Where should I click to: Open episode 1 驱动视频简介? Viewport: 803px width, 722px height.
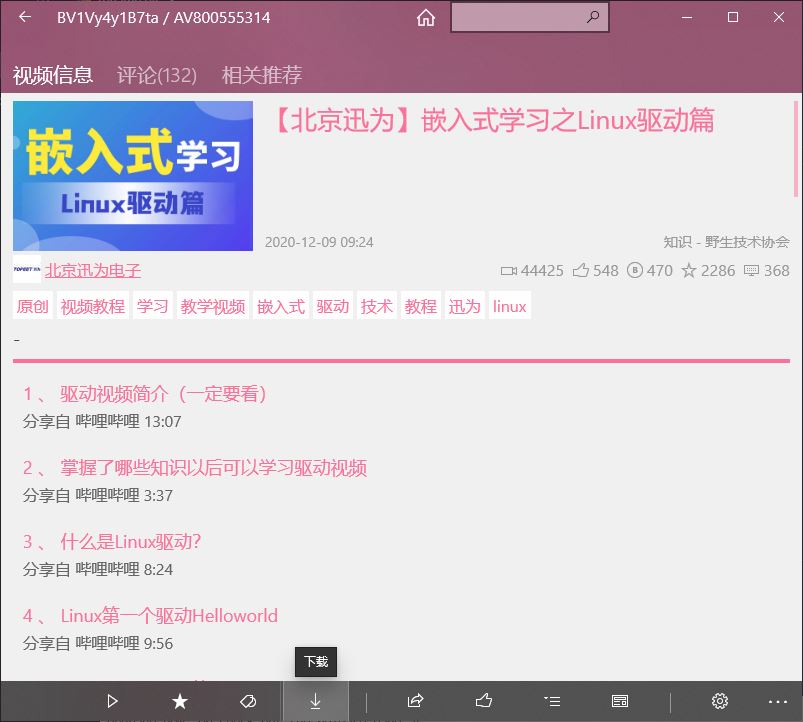pyautogui.click(x=144, y=394)
